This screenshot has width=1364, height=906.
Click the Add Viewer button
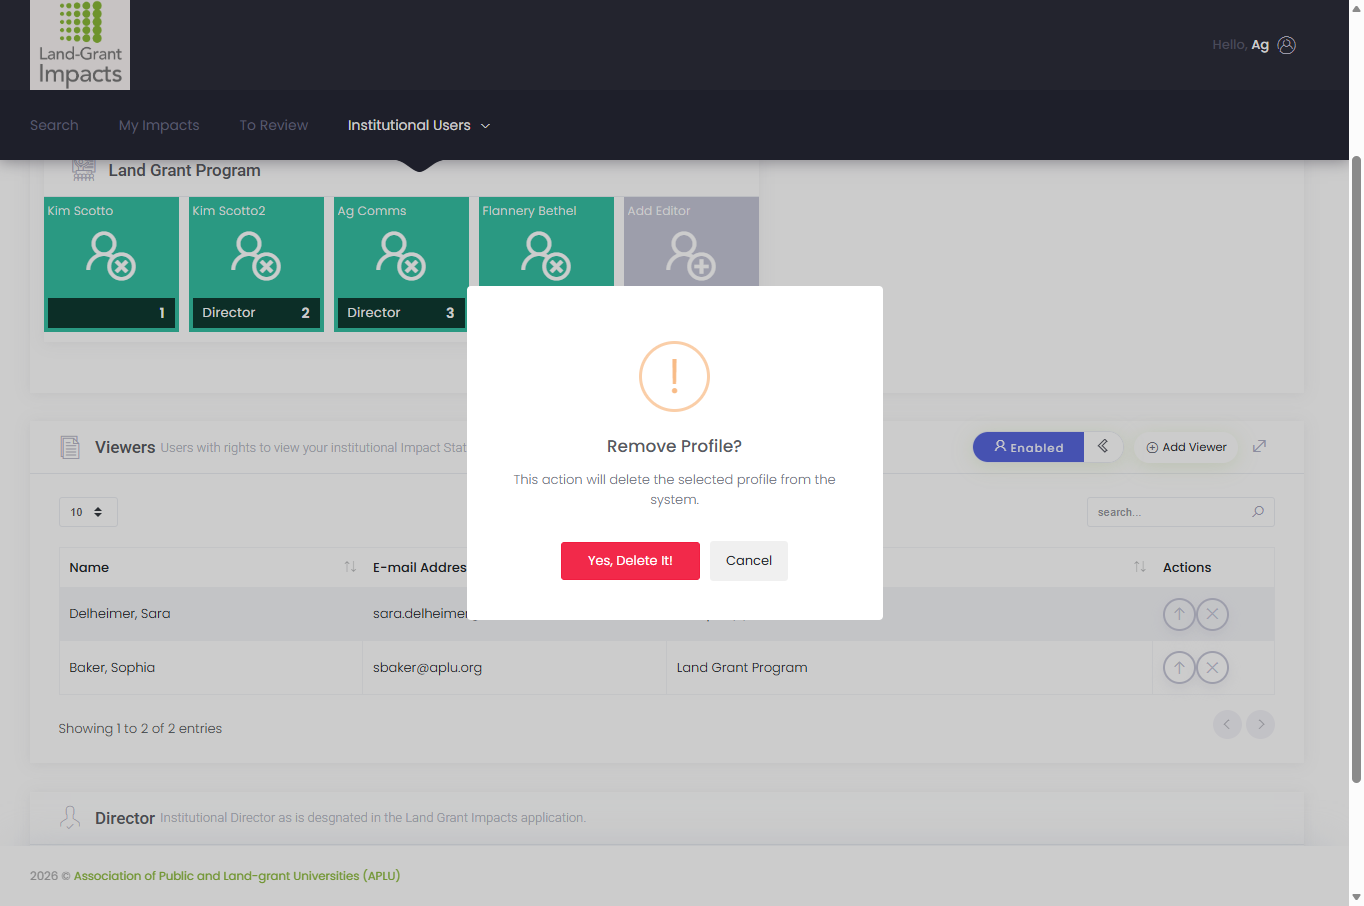pyautogui.click(x=1186, y=447)
